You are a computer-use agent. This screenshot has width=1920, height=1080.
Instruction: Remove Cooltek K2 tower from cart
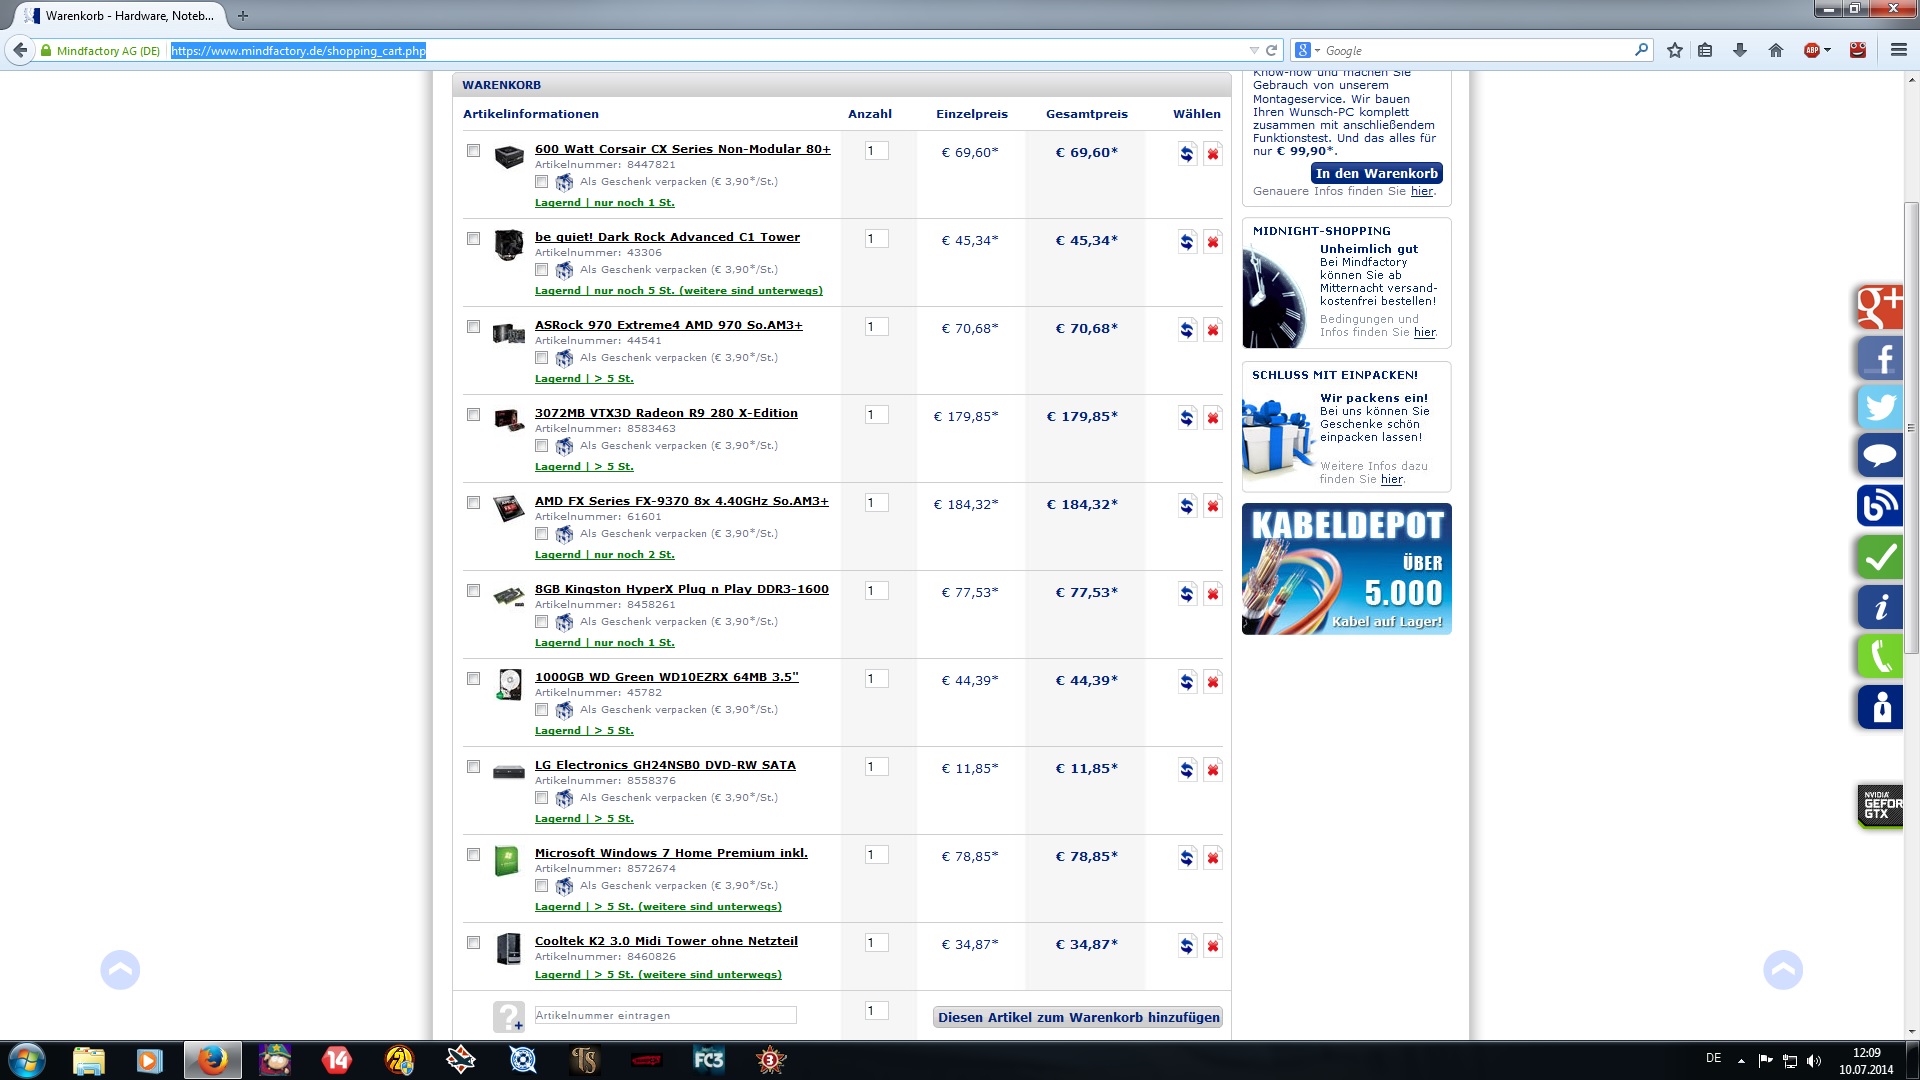1212,946
